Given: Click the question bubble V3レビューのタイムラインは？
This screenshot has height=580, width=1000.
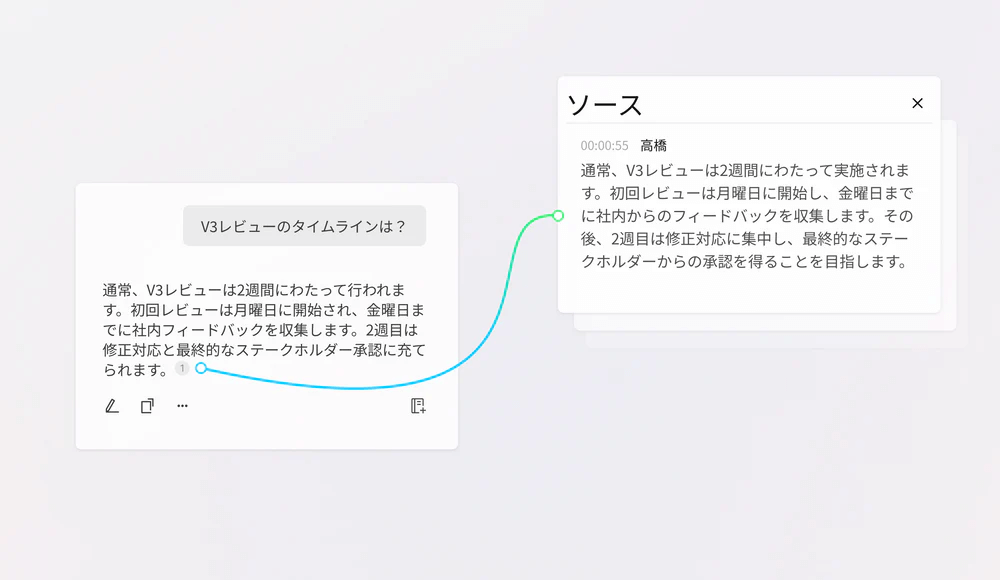Looking at the screenshot, I should coord(304,226).
